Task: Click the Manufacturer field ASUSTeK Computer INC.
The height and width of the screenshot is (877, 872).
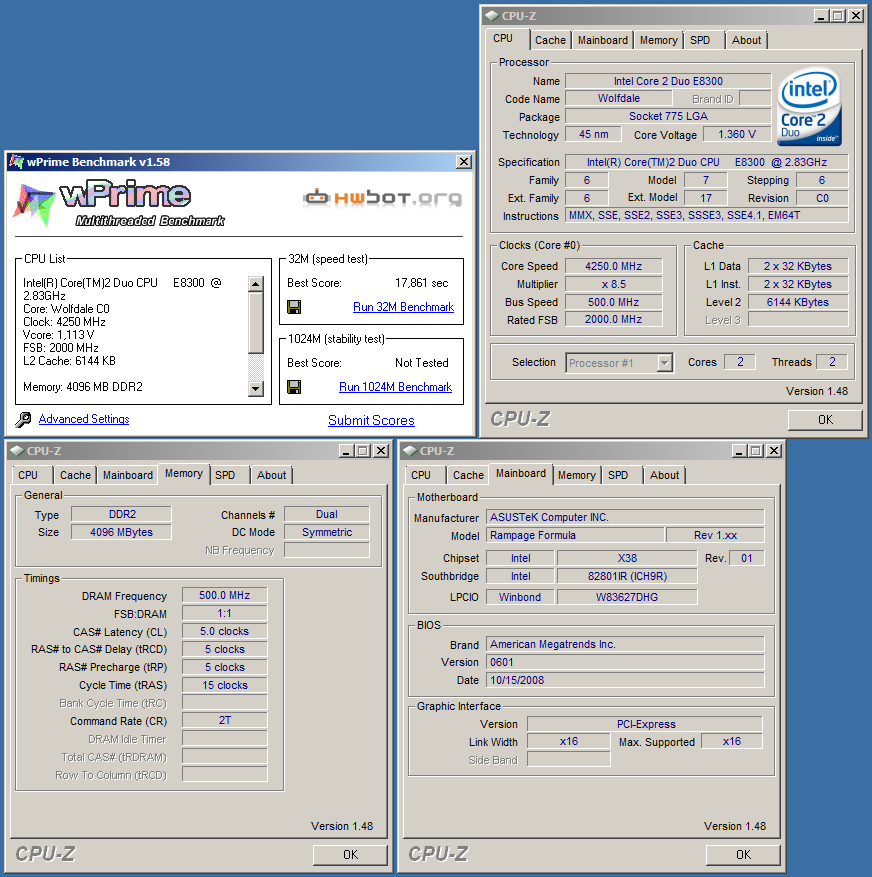Action: tap(625, 517)
